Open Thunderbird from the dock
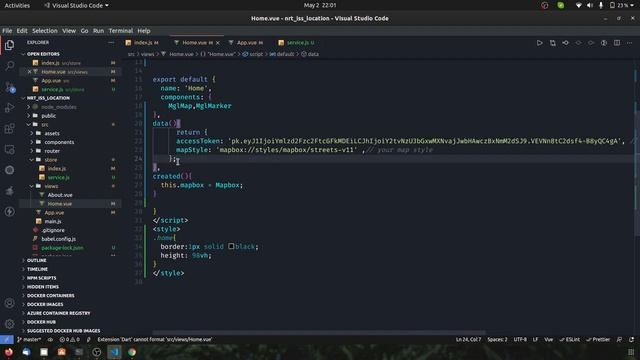Viewport: 640px width, 360px height. click(26, 352)
